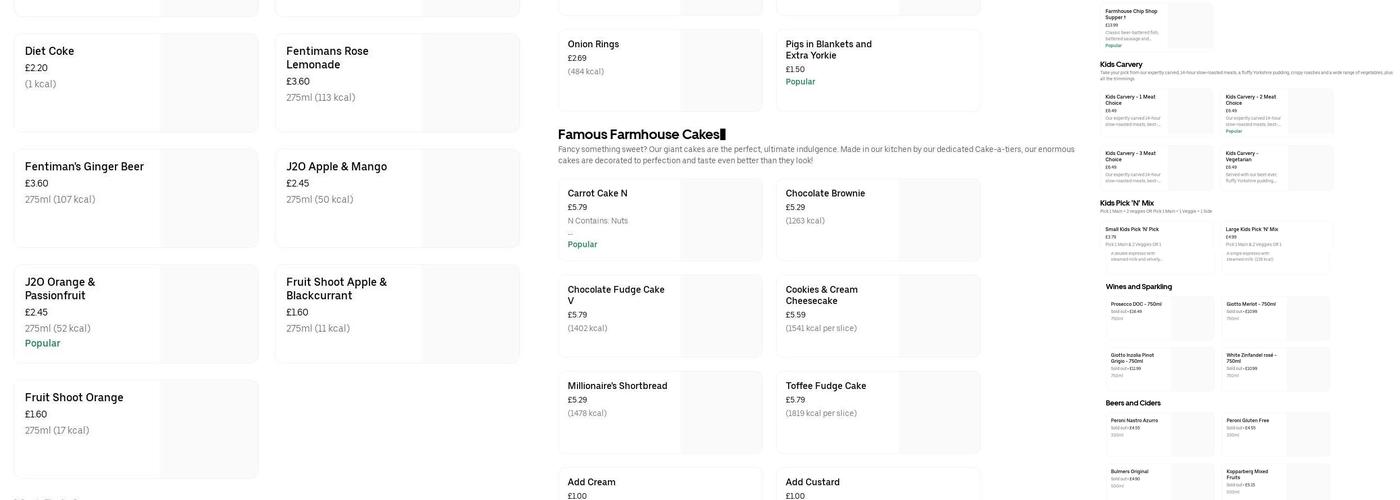Pick Cookies & Cream Cheesecake
The height and width of the screenshot is (500, 1400).
click(x=877, y=316)
